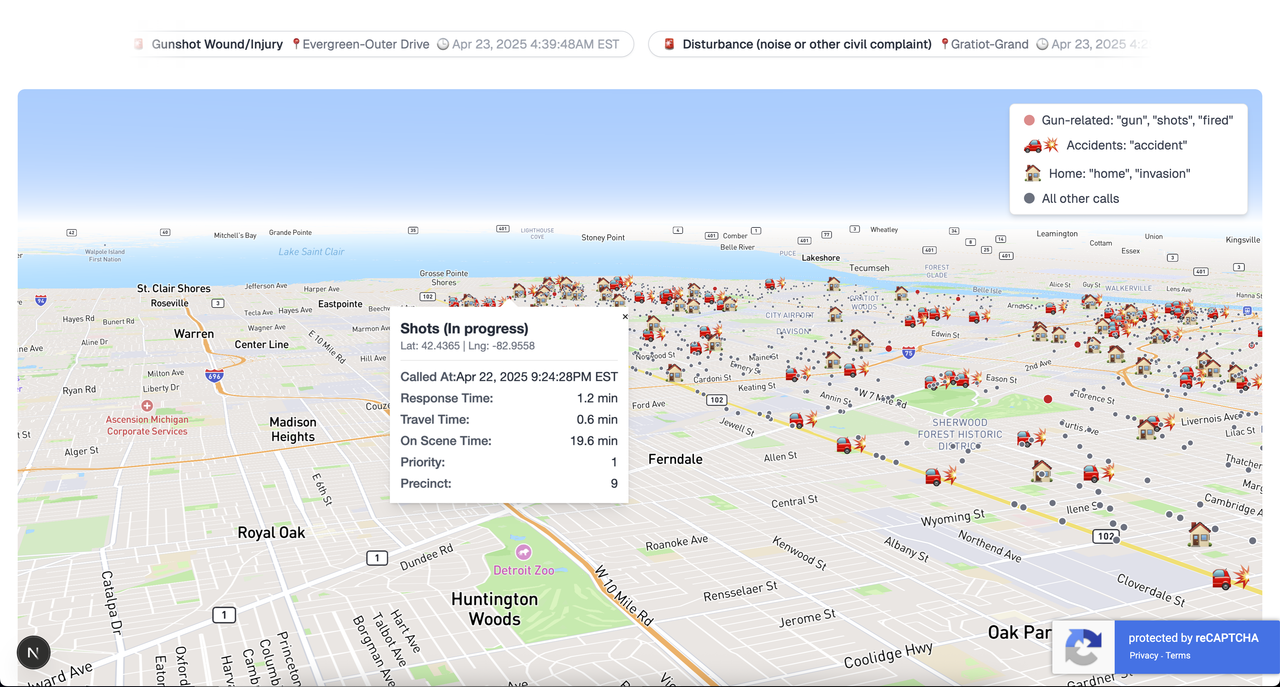
Task: Click the accident marker below Curtis Ave
Action: [1031, 438]
